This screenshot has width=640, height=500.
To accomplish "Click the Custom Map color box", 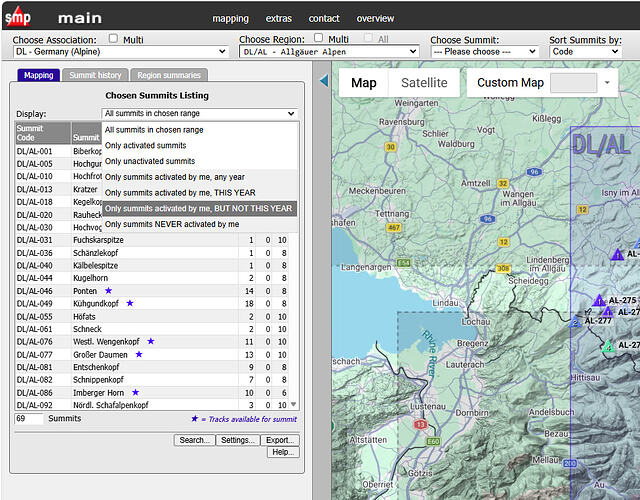I will [x=573, y=83].
